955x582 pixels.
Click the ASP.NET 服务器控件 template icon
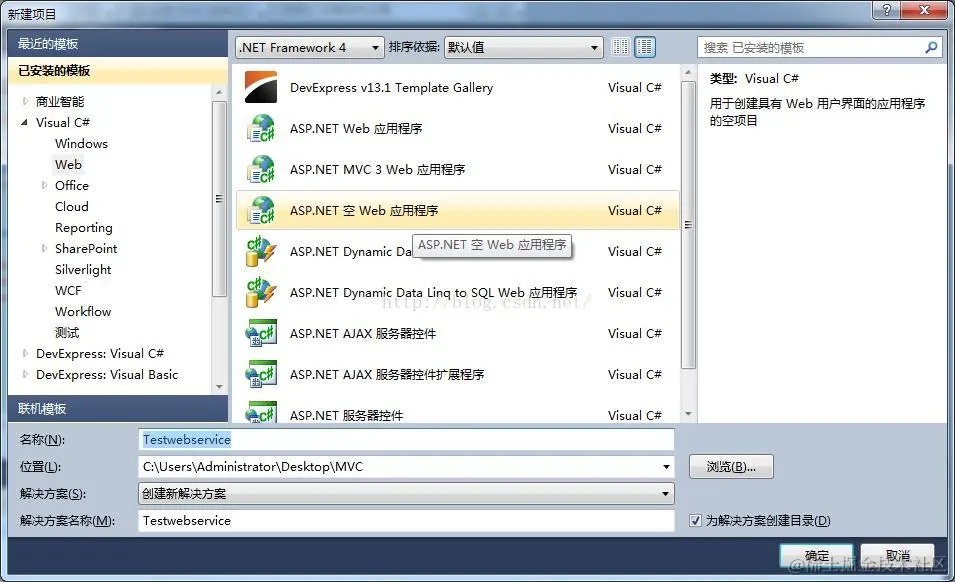point(261,413)
